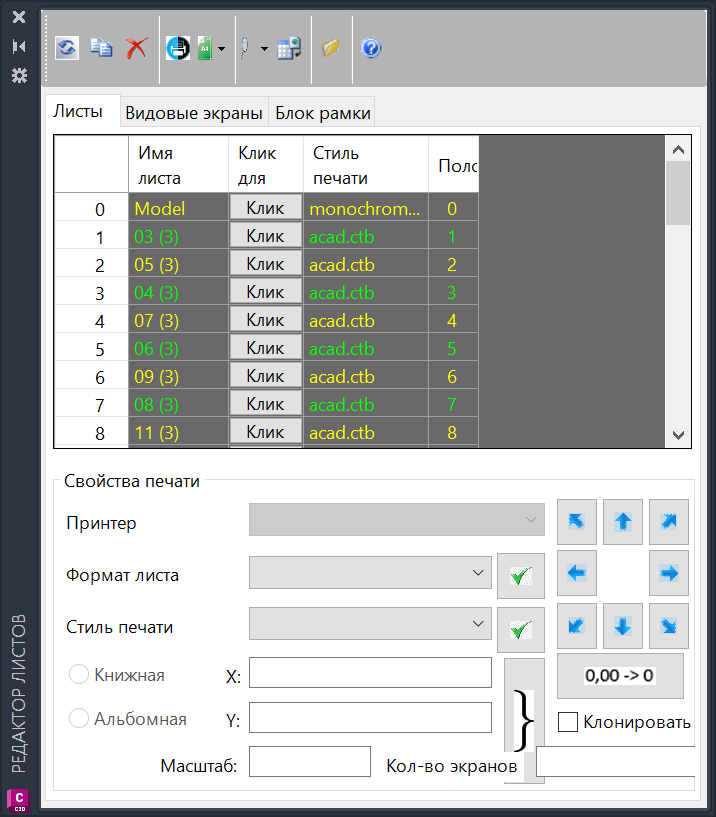Click the 0,00 -> 0 button
The height and width of the screenshot is (817, 716).
tap(620, 675)
